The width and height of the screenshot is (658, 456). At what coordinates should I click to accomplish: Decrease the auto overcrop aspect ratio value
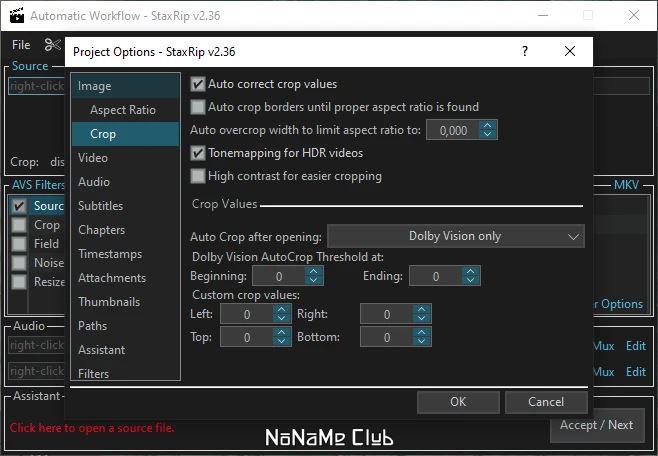tap(487, 134)
